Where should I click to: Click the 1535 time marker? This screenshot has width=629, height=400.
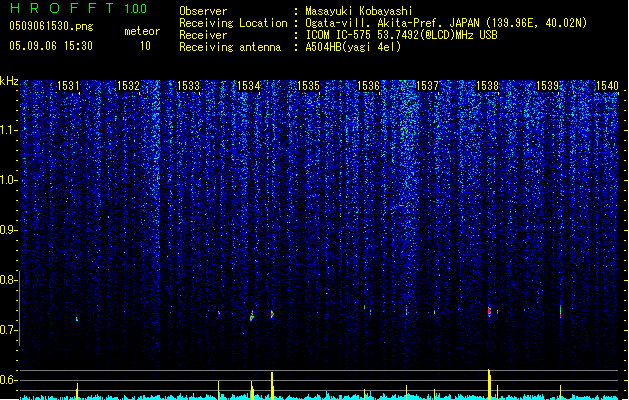[x=308, y=86]
